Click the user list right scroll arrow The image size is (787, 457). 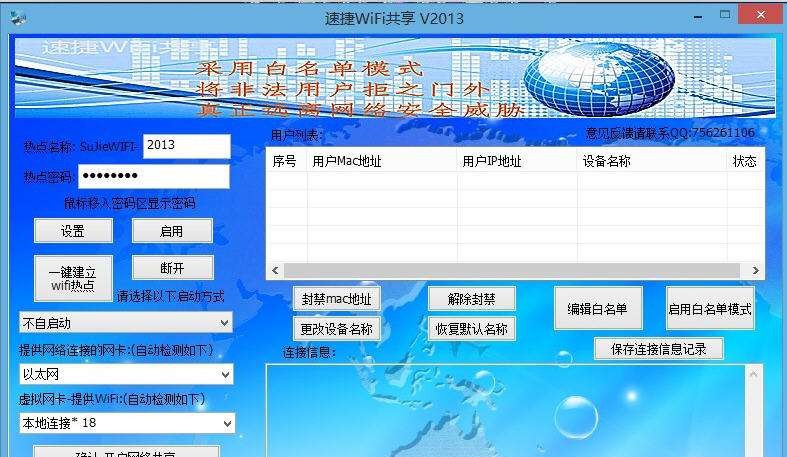755,270
